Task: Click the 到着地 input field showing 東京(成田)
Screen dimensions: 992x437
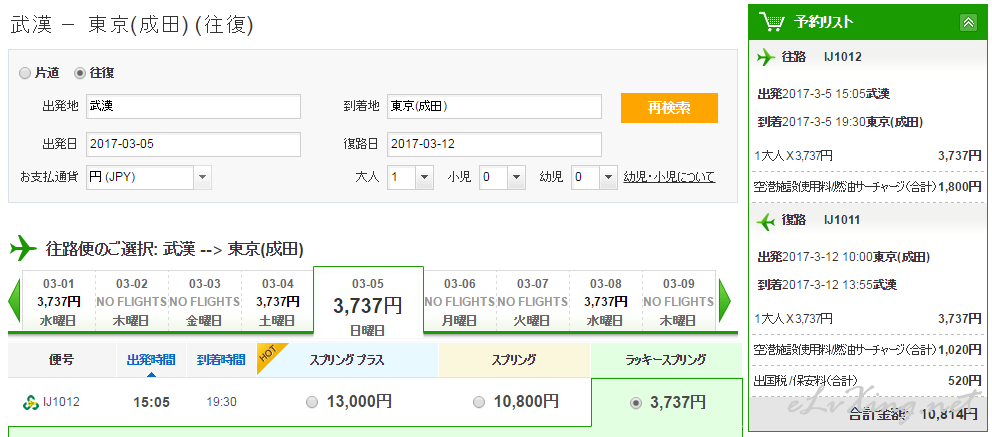Action: tap(494, 107)
